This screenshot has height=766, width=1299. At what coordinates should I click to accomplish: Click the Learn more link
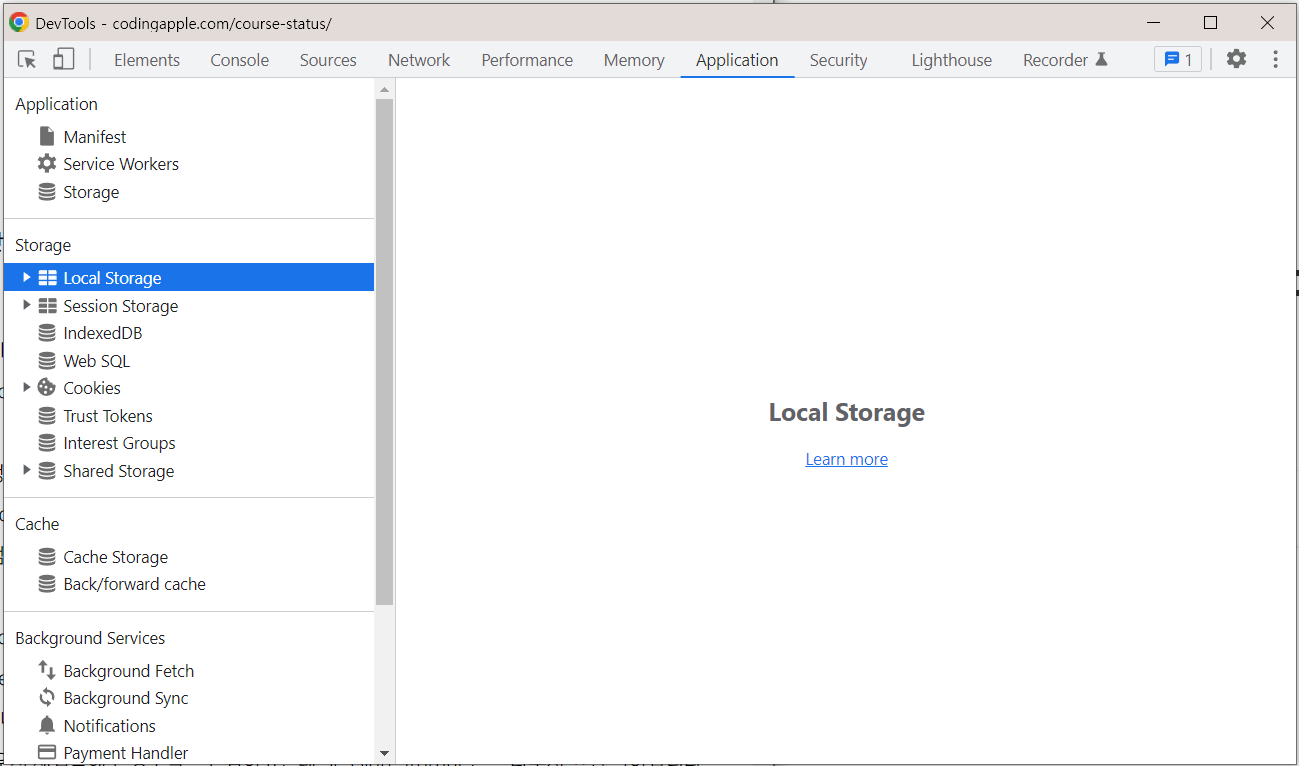click(x=846, y=458)
